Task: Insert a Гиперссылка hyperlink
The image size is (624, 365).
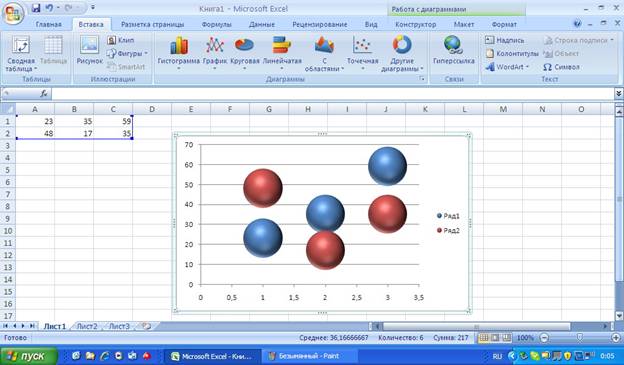Action: pos(454,51)
